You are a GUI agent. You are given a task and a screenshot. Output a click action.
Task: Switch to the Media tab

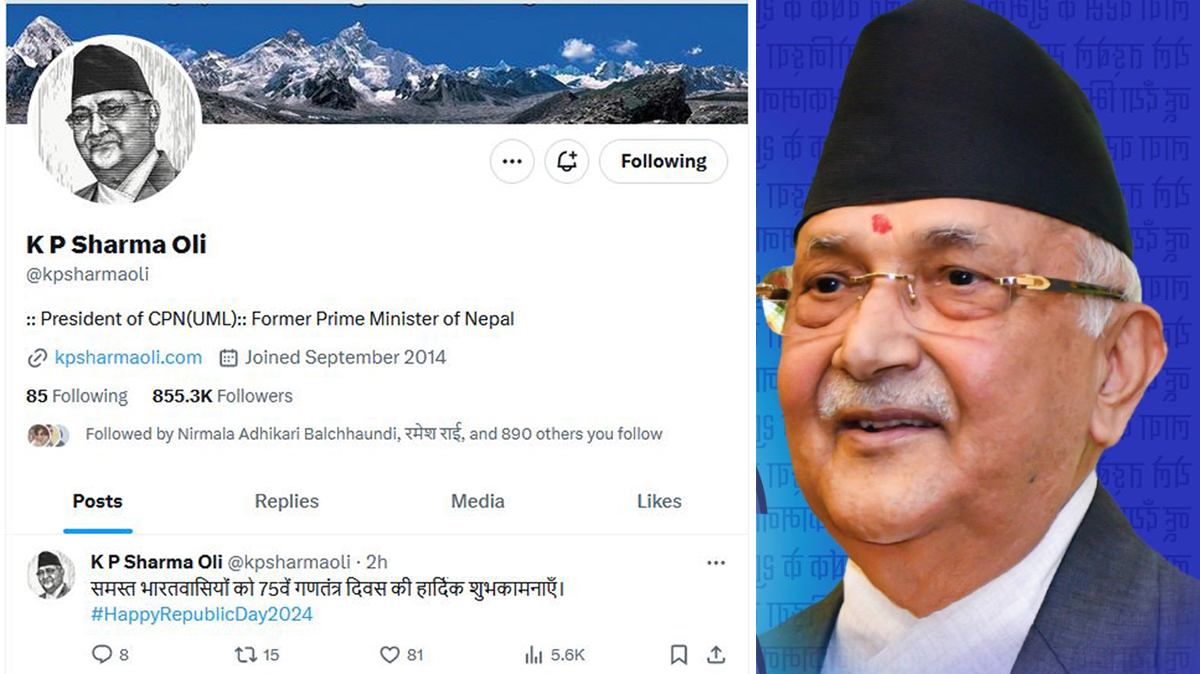pyautogui.click(x=478, y=502)
